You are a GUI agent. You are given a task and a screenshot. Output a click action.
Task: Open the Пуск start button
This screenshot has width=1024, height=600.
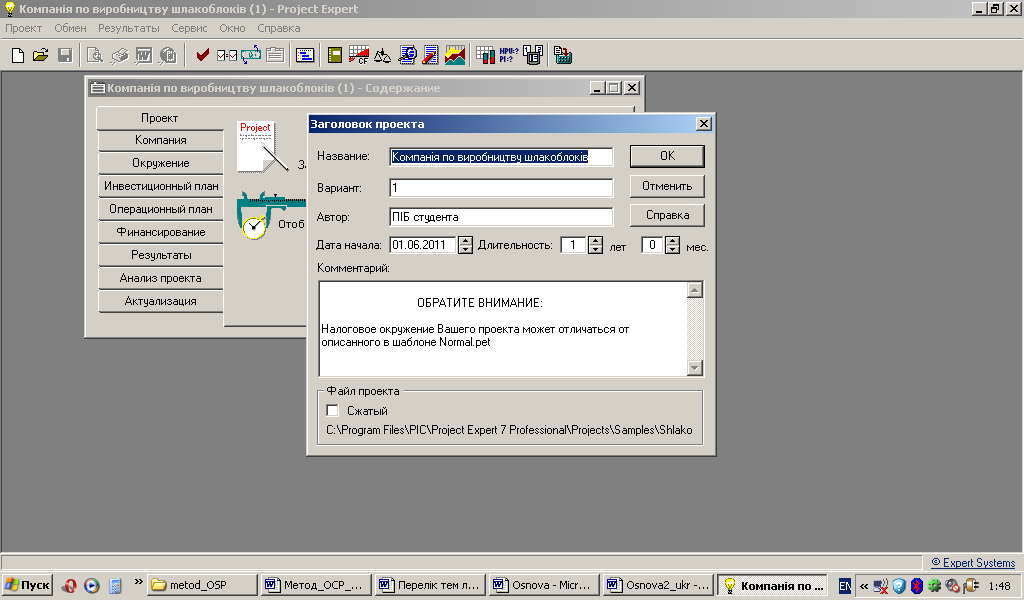[27, 585]
